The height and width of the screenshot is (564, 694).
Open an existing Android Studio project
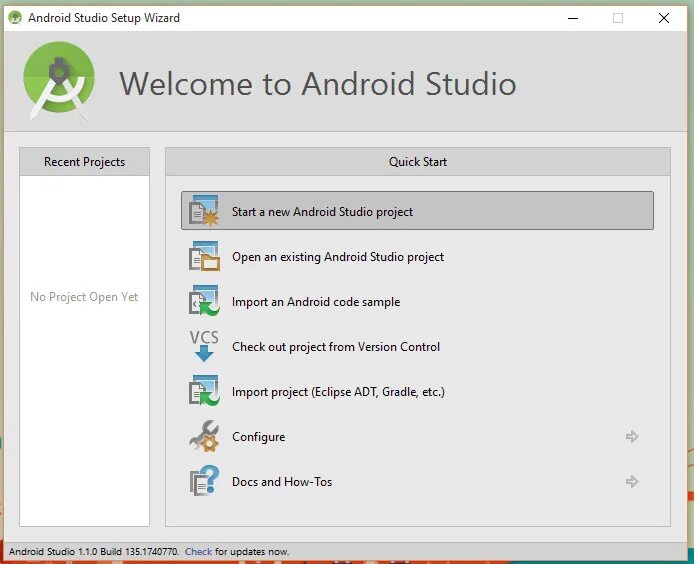tap(338, 257)
